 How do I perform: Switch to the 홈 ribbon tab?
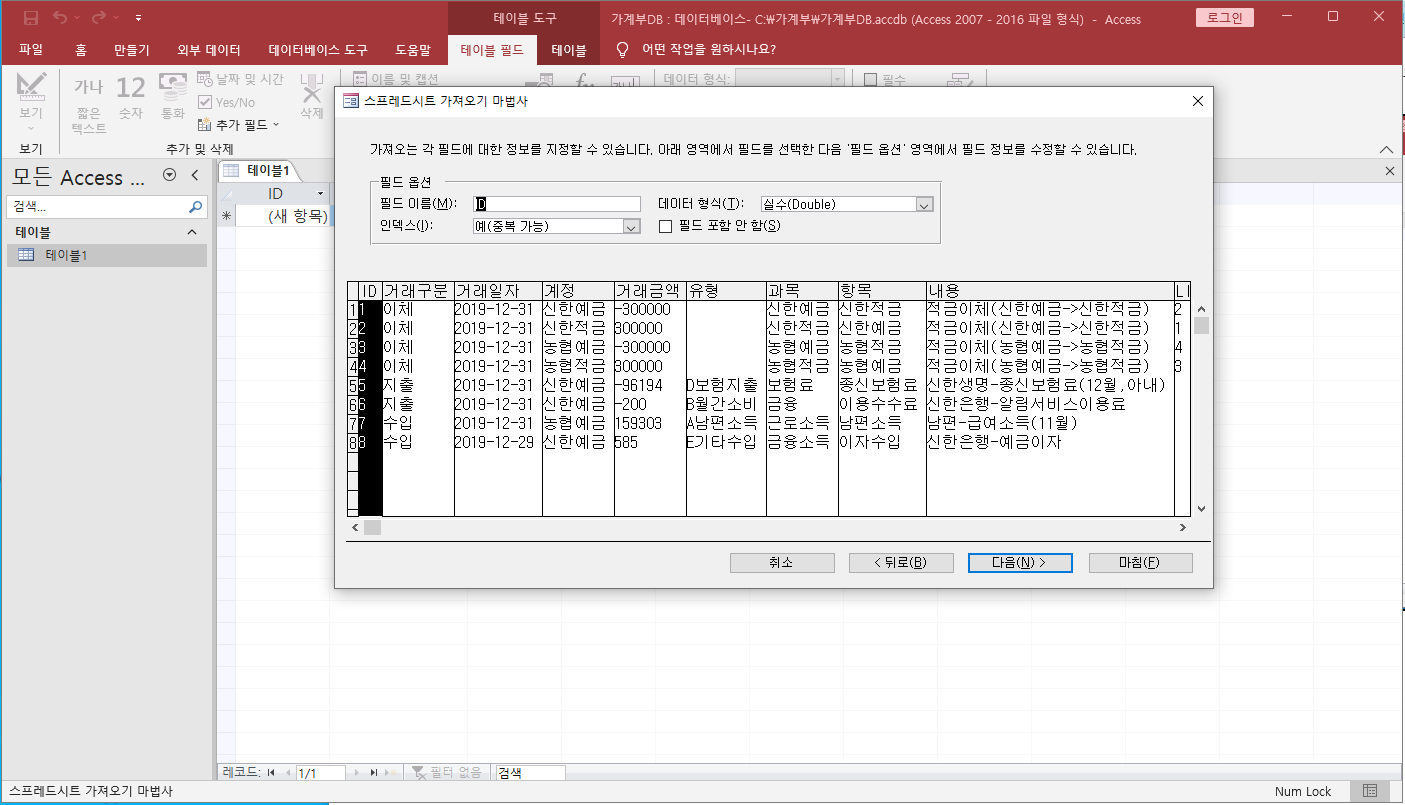coord(81,49)
